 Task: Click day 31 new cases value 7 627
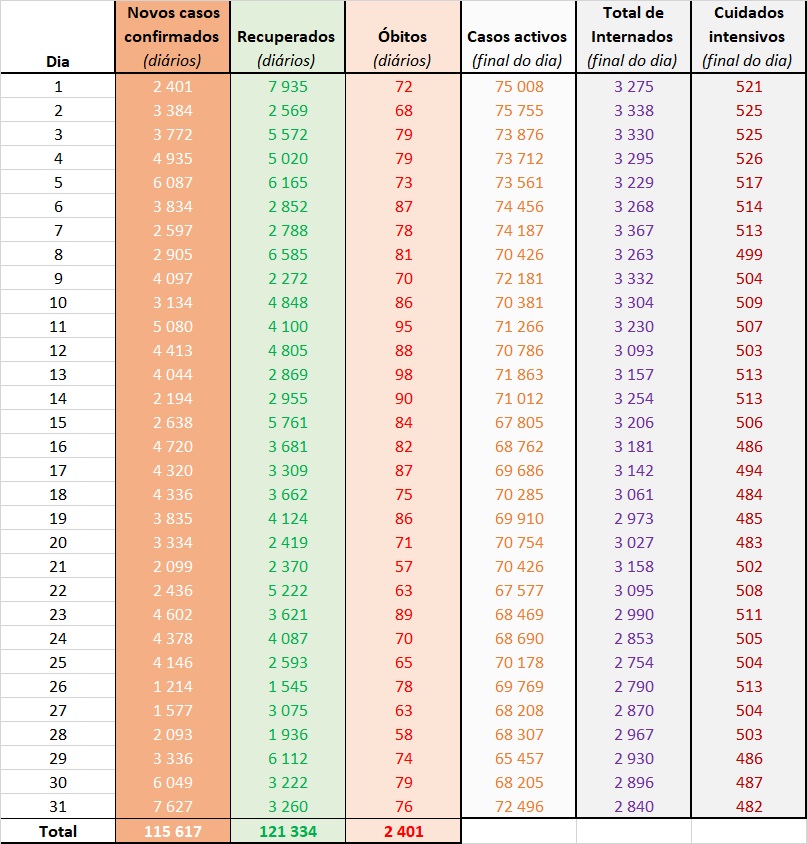(x=172, y=807)
